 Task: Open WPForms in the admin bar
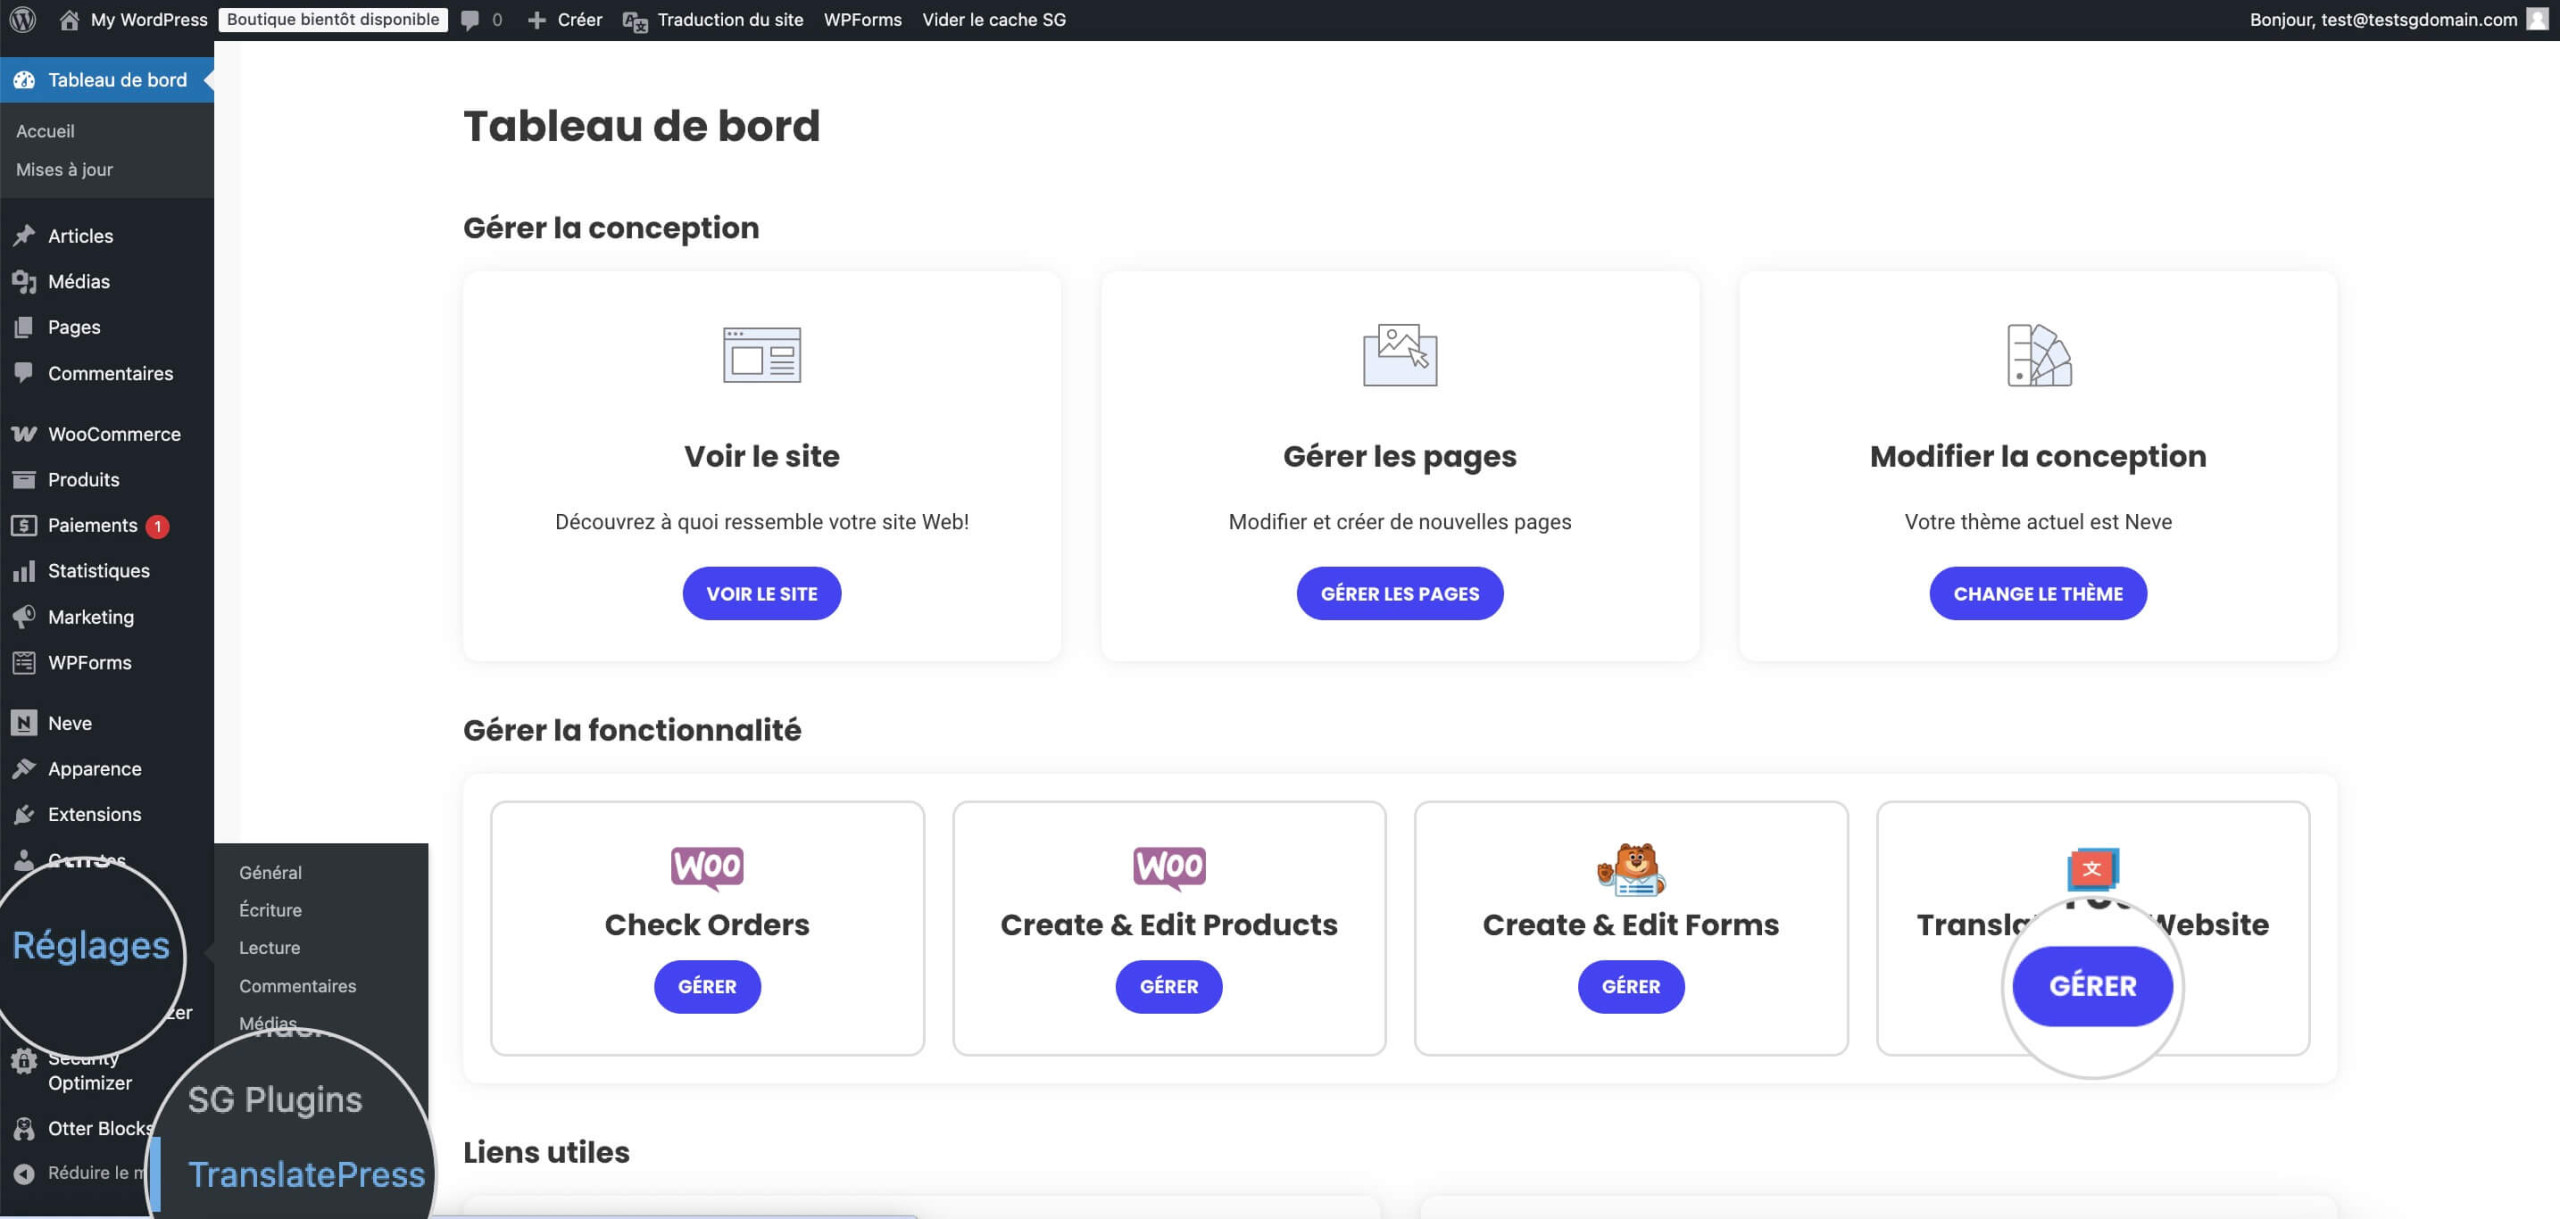pyautogui.click(x=862, y=19)
